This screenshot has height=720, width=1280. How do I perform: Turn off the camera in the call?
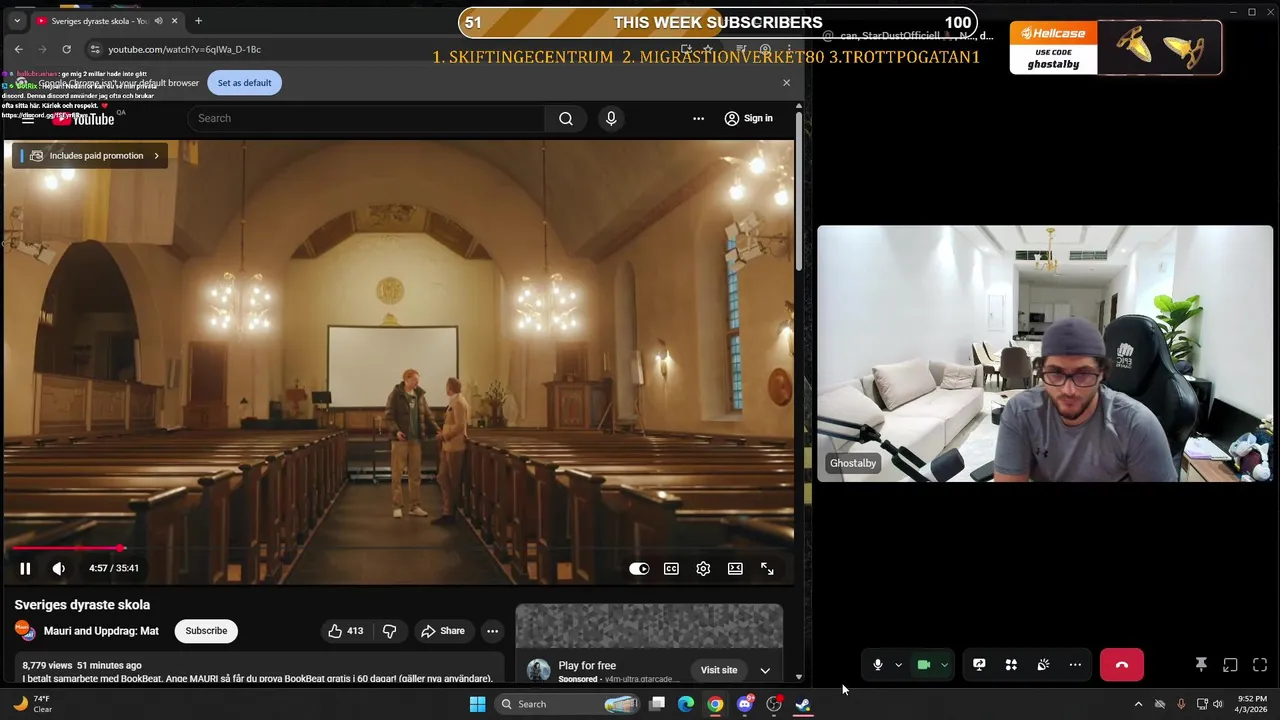(x=924, y=665)
